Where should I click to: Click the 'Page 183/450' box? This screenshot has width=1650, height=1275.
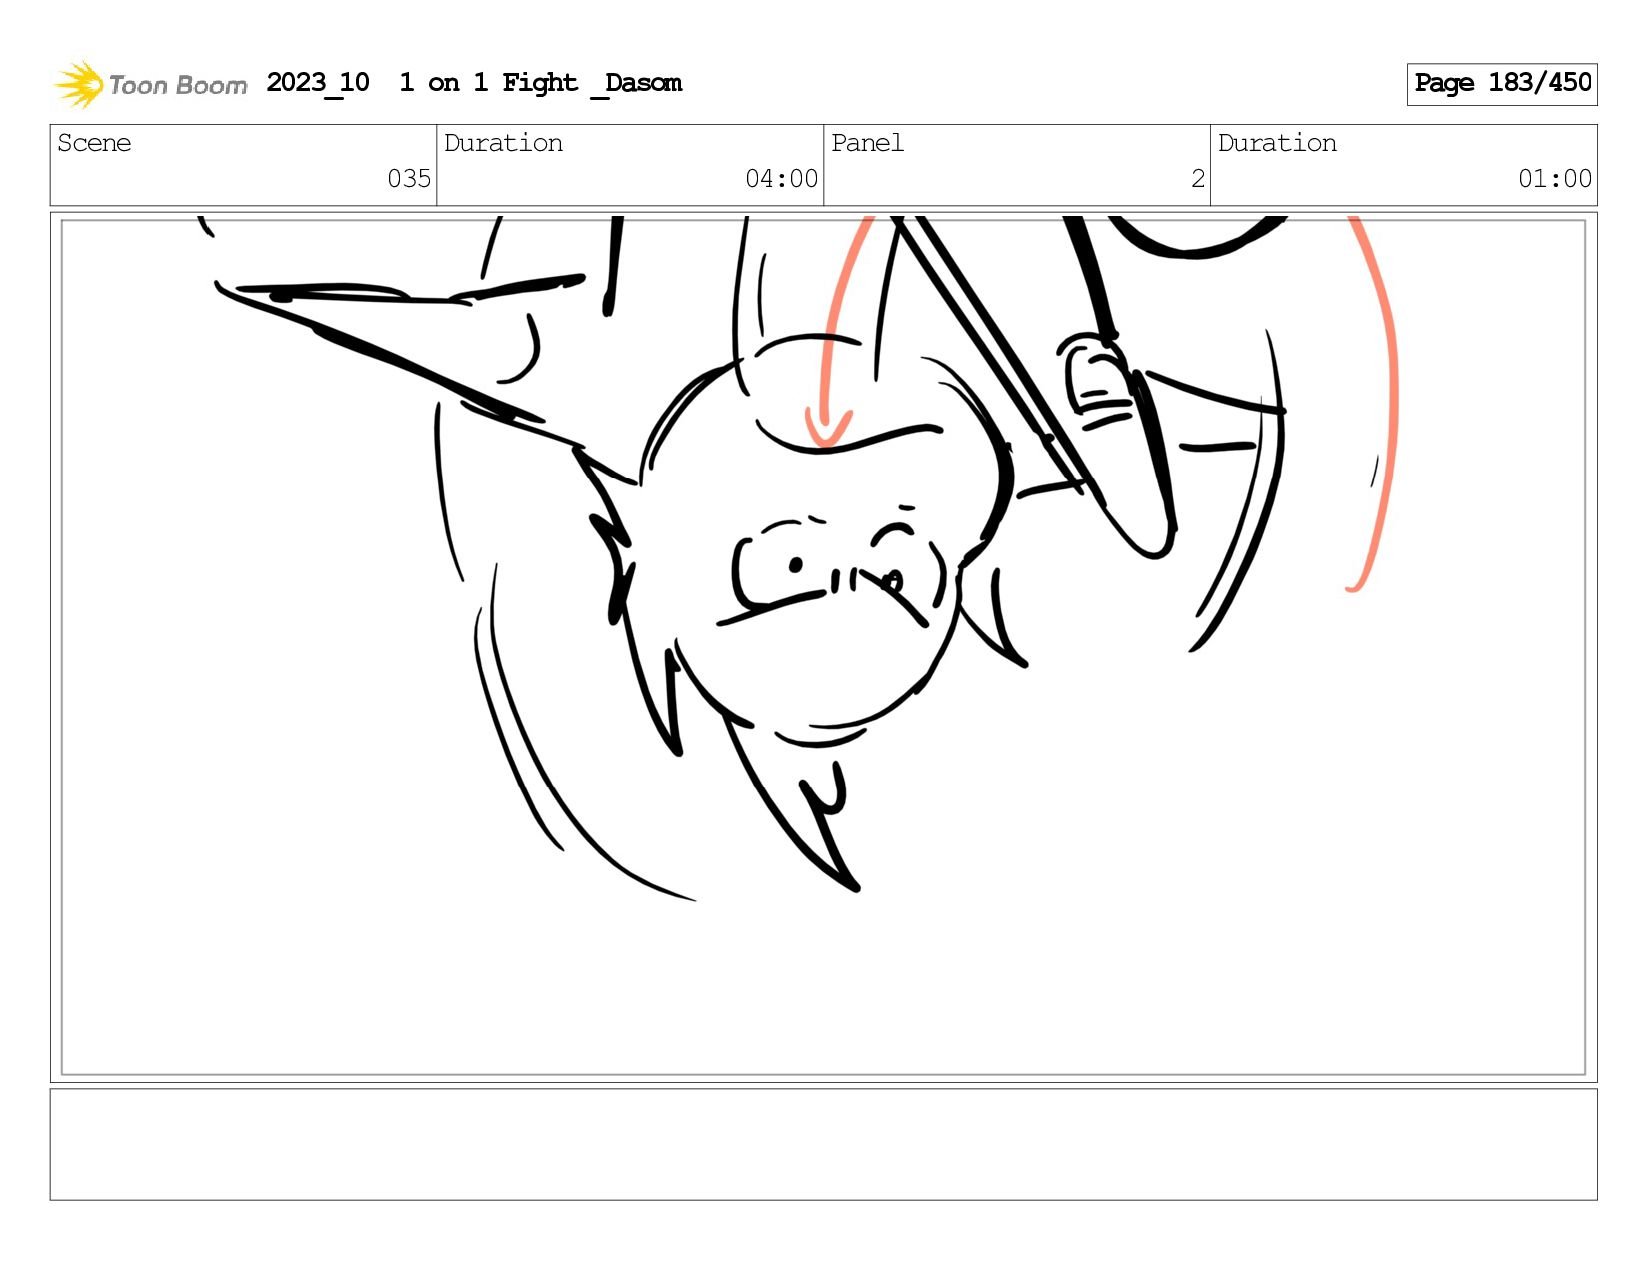(x=1502, y=84)
